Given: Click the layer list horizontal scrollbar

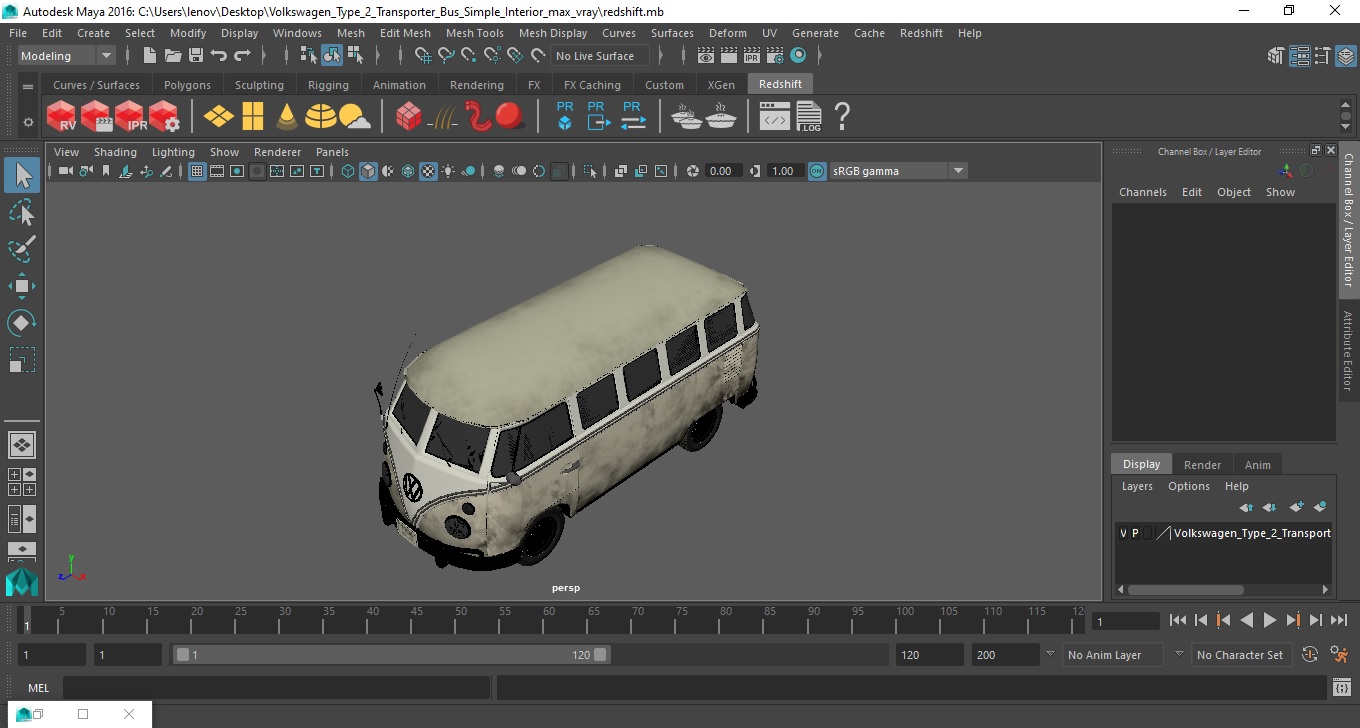Looking at the screenshot, I should pyautogui.click(x=1186, y=589).
